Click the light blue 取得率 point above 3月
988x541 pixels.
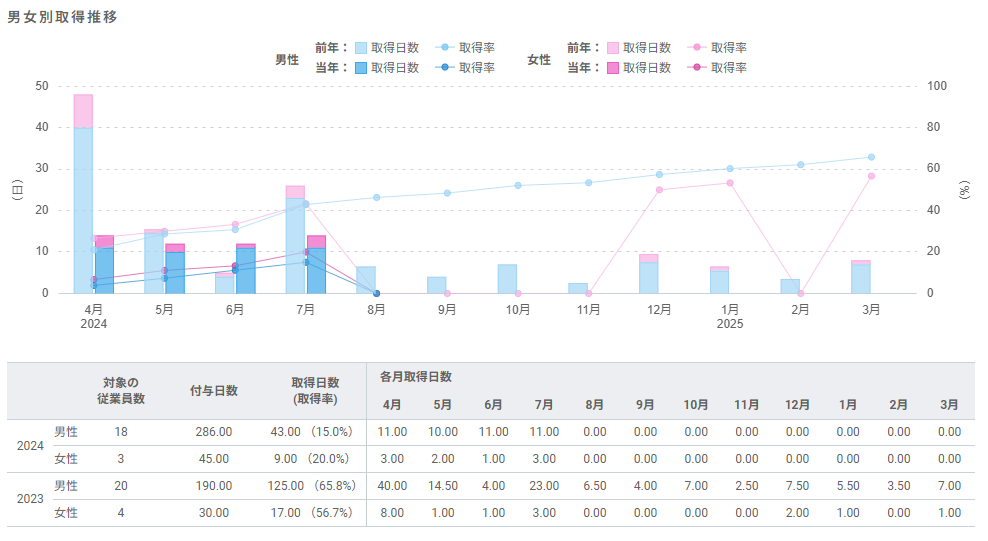[871, 157]
